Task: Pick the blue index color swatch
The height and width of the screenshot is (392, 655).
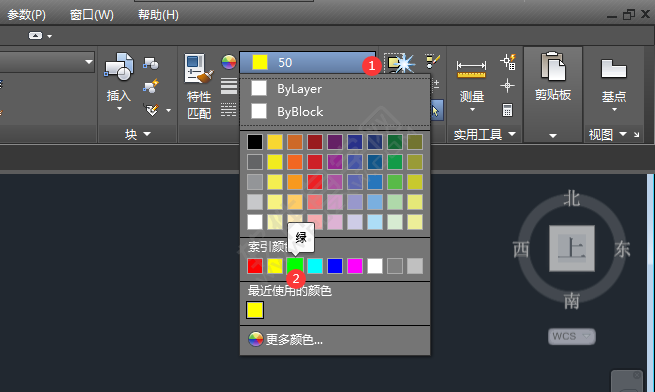Action: pos(335,266)
